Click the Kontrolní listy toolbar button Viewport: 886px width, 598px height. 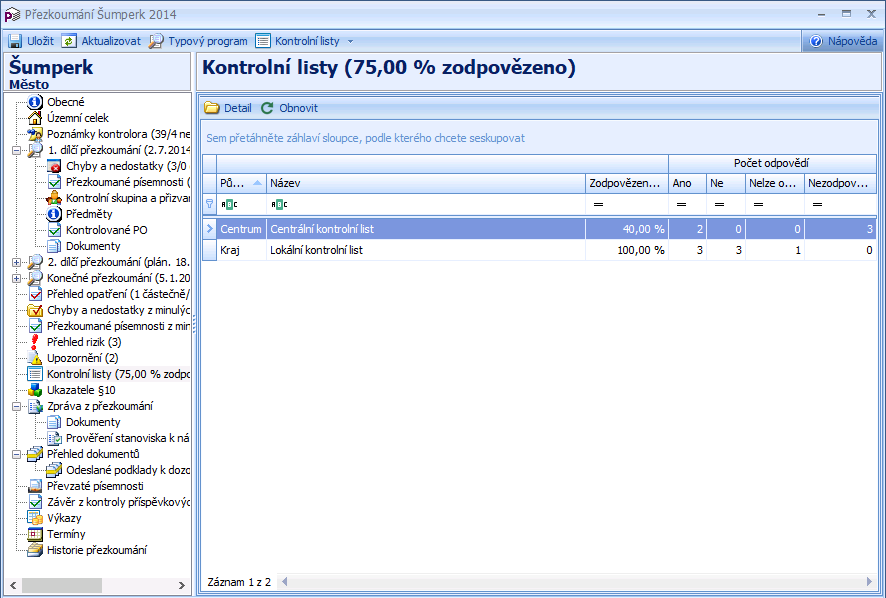(298, 41)
